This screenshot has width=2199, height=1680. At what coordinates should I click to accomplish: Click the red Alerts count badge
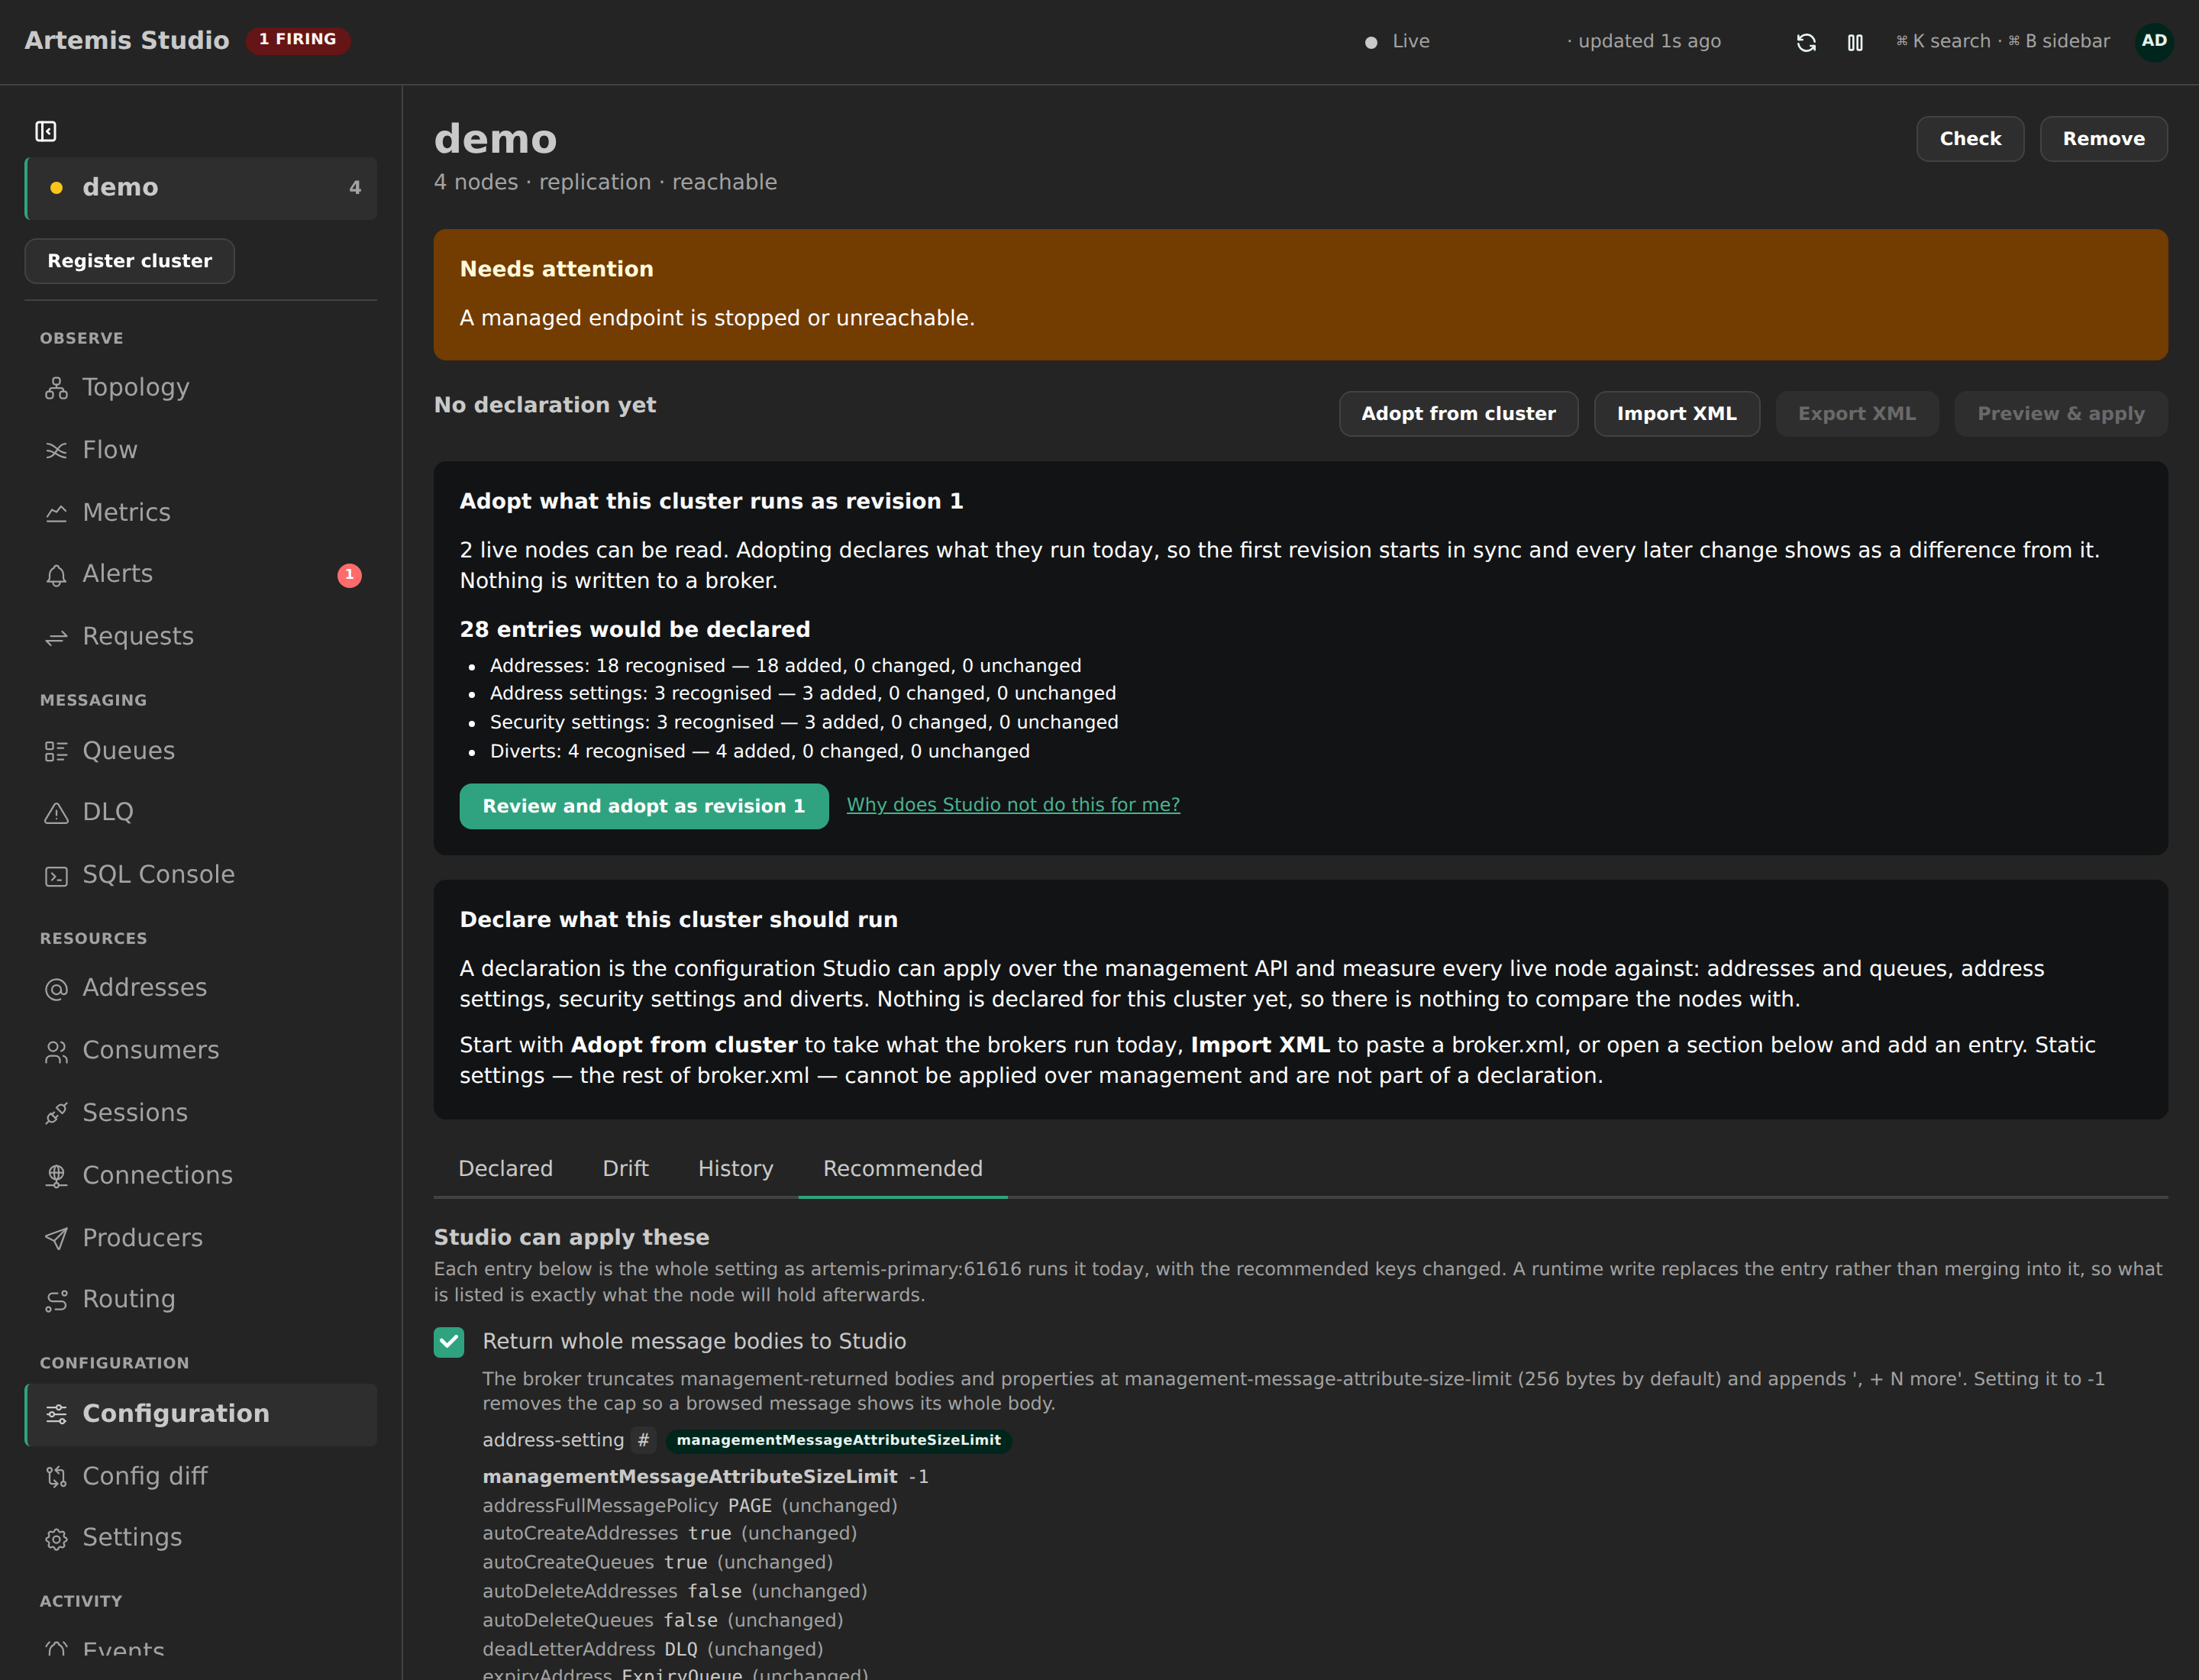(349, 575)
